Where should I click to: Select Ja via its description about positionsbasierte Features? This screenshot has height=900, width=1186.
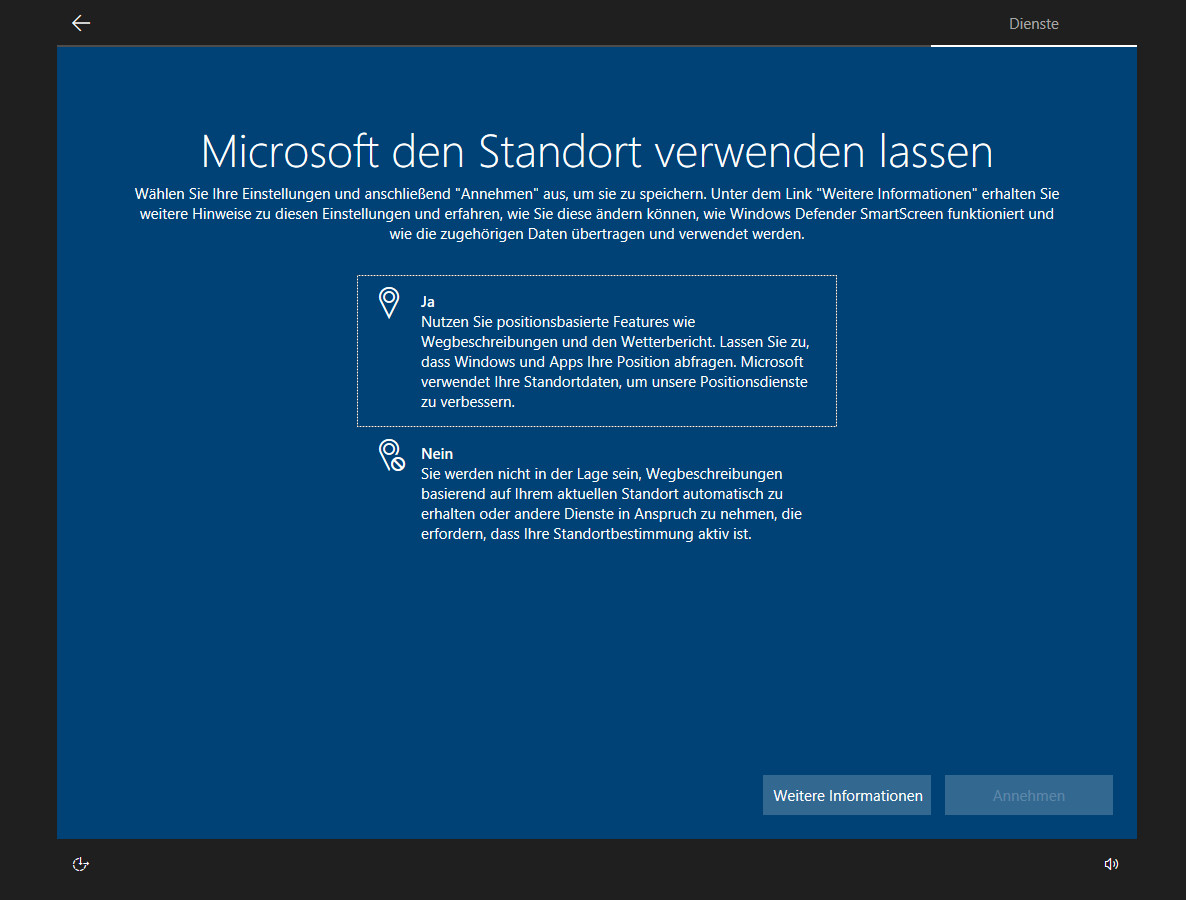pyautogui.click(x=615, y=362)
